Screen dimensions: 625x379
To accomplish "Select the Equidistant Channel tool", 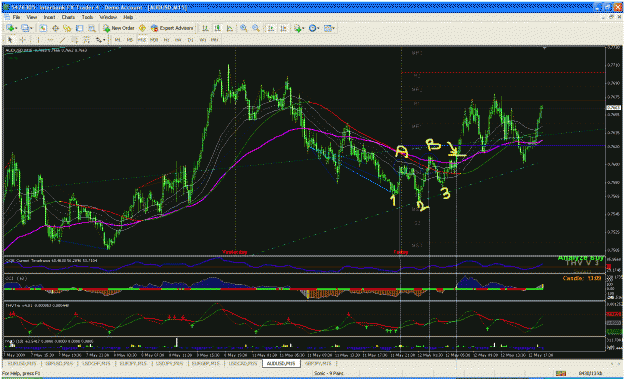I will point(75,40).
